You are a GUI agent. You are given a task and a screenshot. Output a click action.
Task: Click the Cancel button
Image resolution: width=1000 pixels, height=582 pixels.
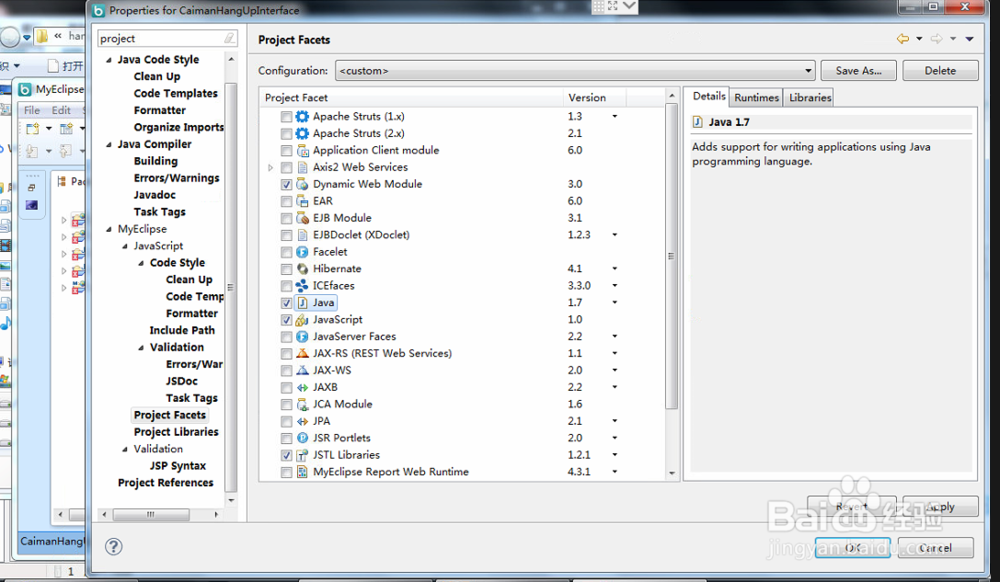tap(936, 548)
